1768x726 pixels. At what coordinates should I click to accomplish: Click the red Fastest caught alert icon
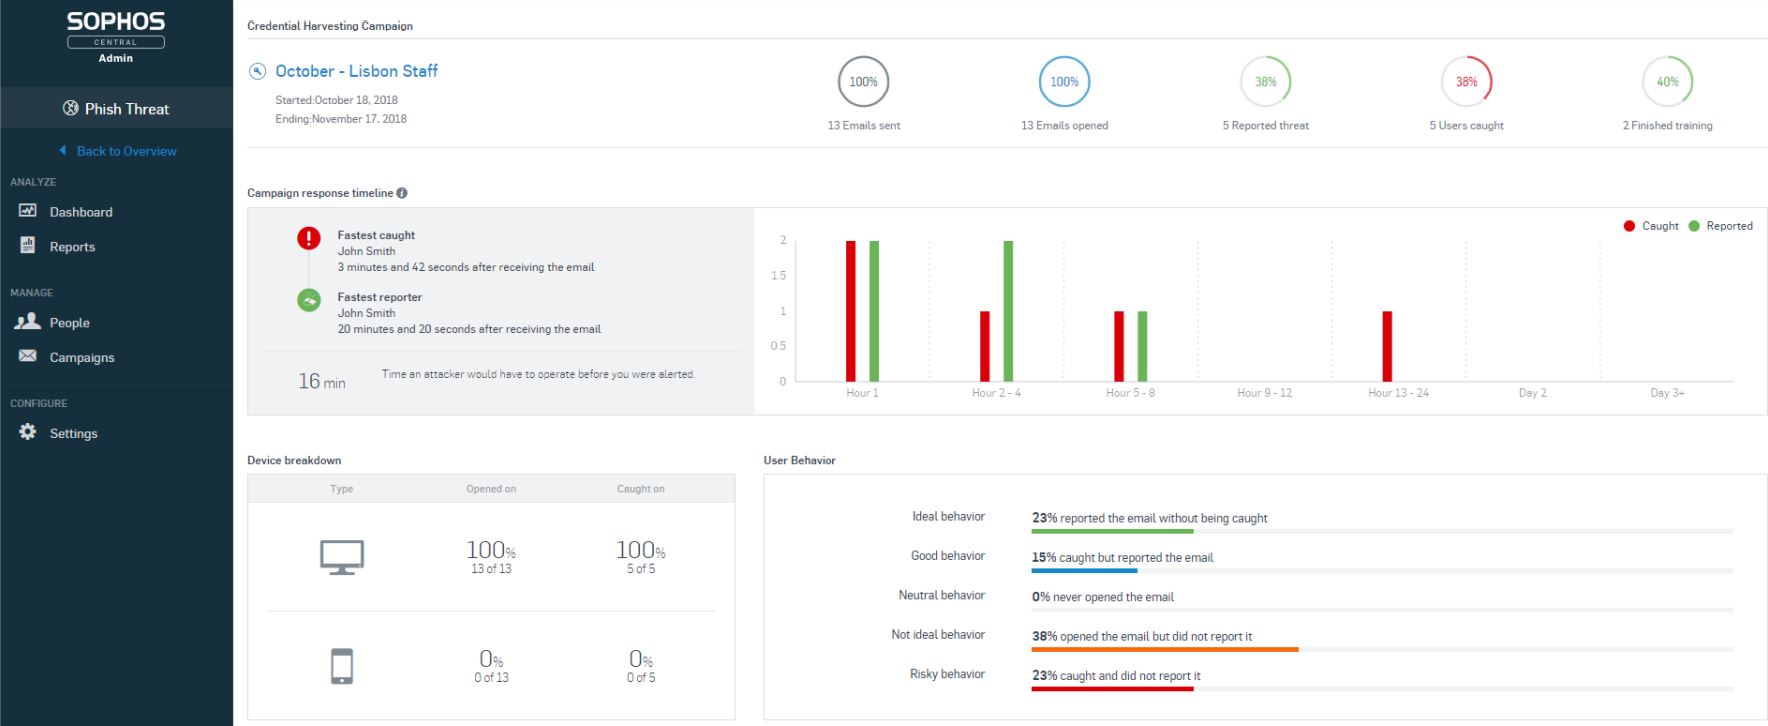(309, 238)
